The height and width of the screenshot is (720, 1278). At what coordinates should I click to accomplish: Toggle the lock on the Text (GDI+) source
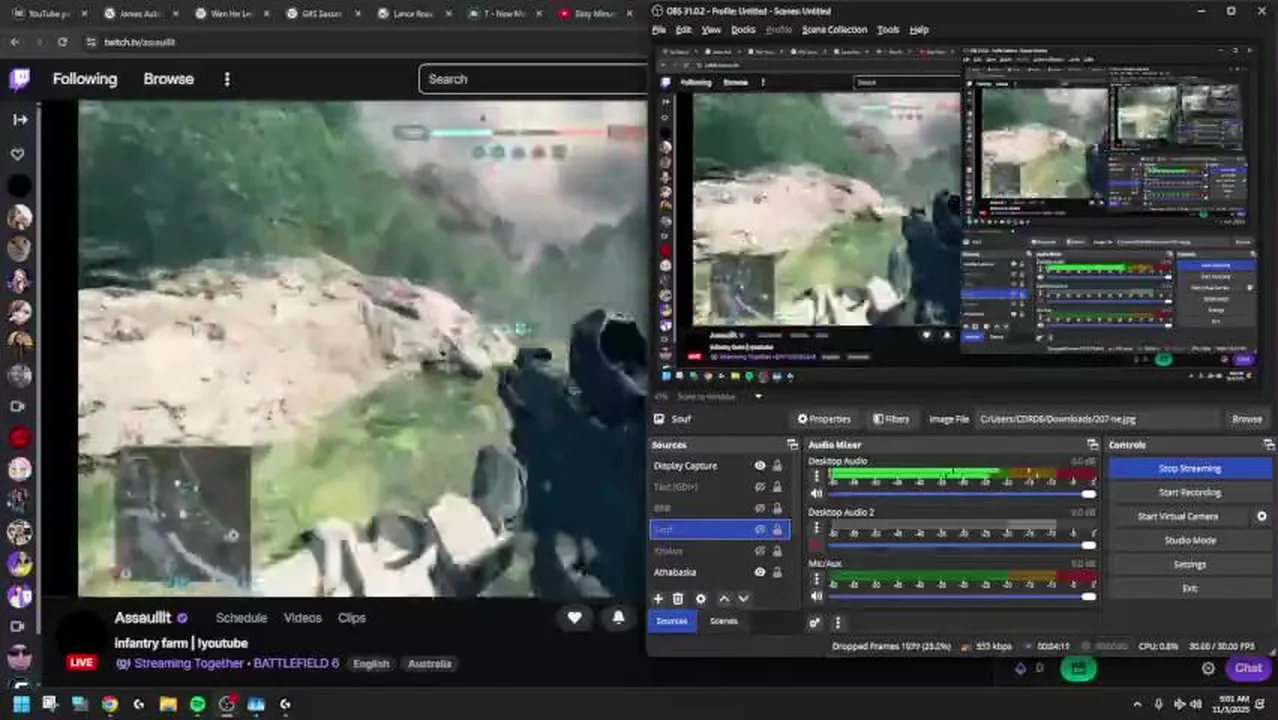[777, 487]
